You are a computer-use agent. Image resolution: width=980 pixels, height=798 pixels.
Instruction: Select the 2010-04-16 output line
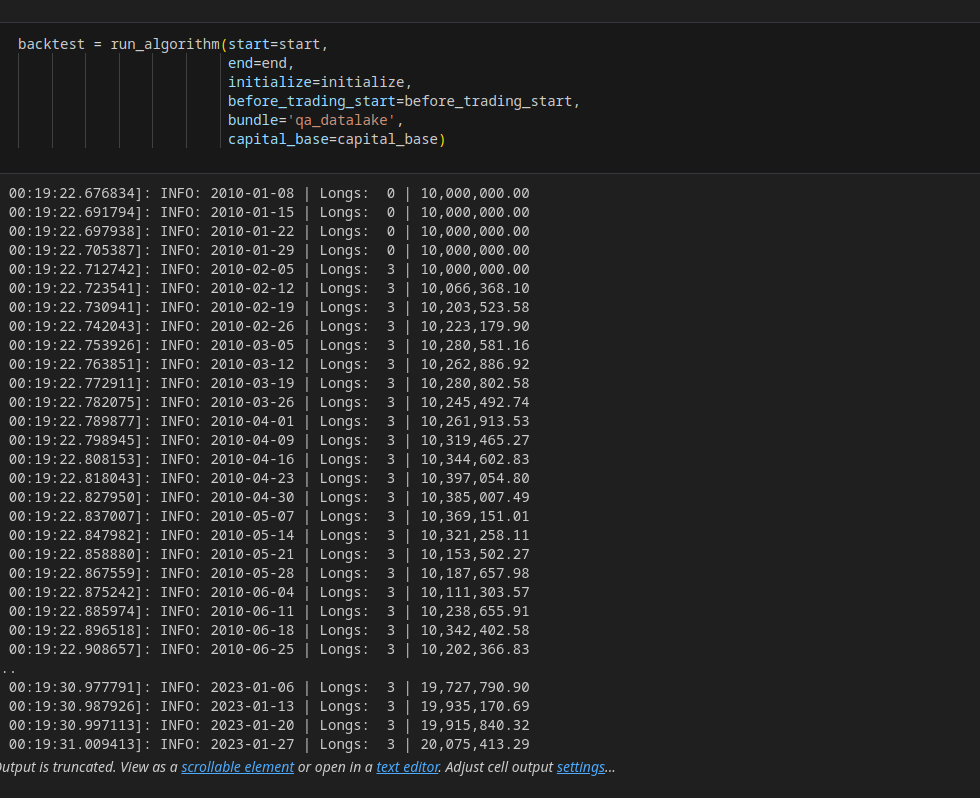[269, 459]
